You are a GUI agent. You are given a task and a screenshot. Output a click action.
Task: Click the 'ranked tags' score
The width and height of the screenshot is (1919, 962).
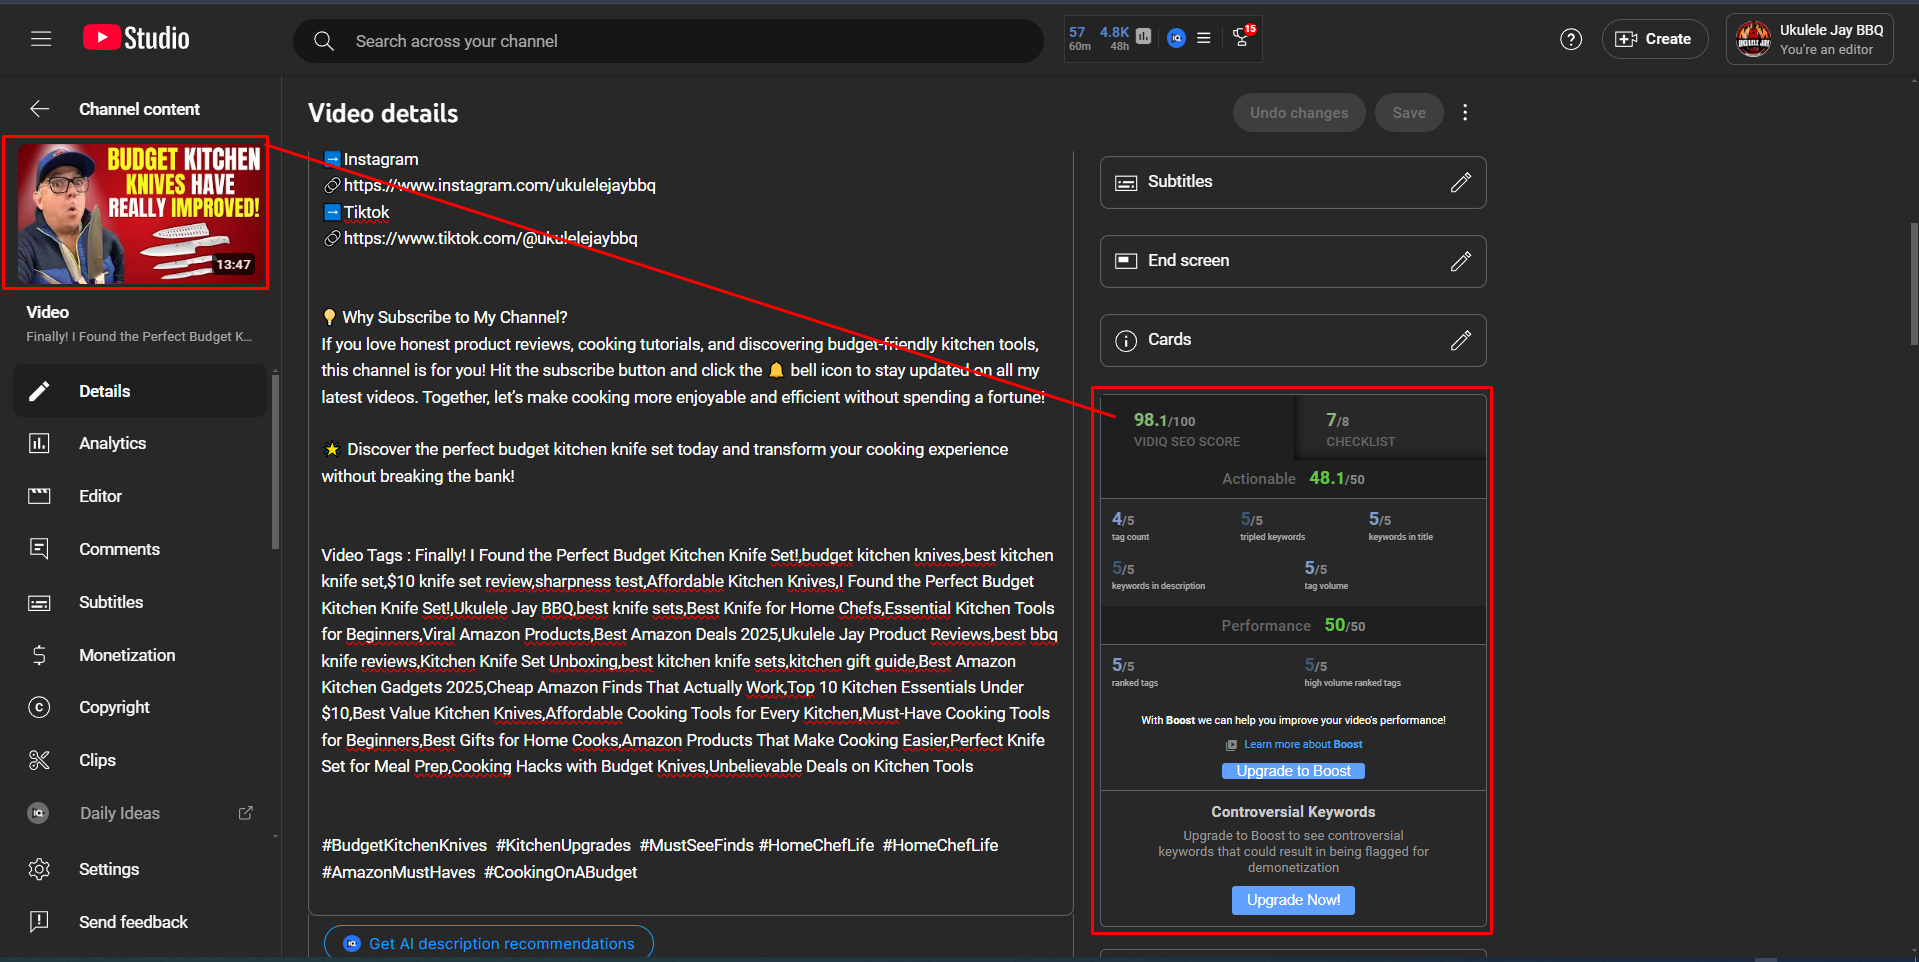coord(1134,672)
